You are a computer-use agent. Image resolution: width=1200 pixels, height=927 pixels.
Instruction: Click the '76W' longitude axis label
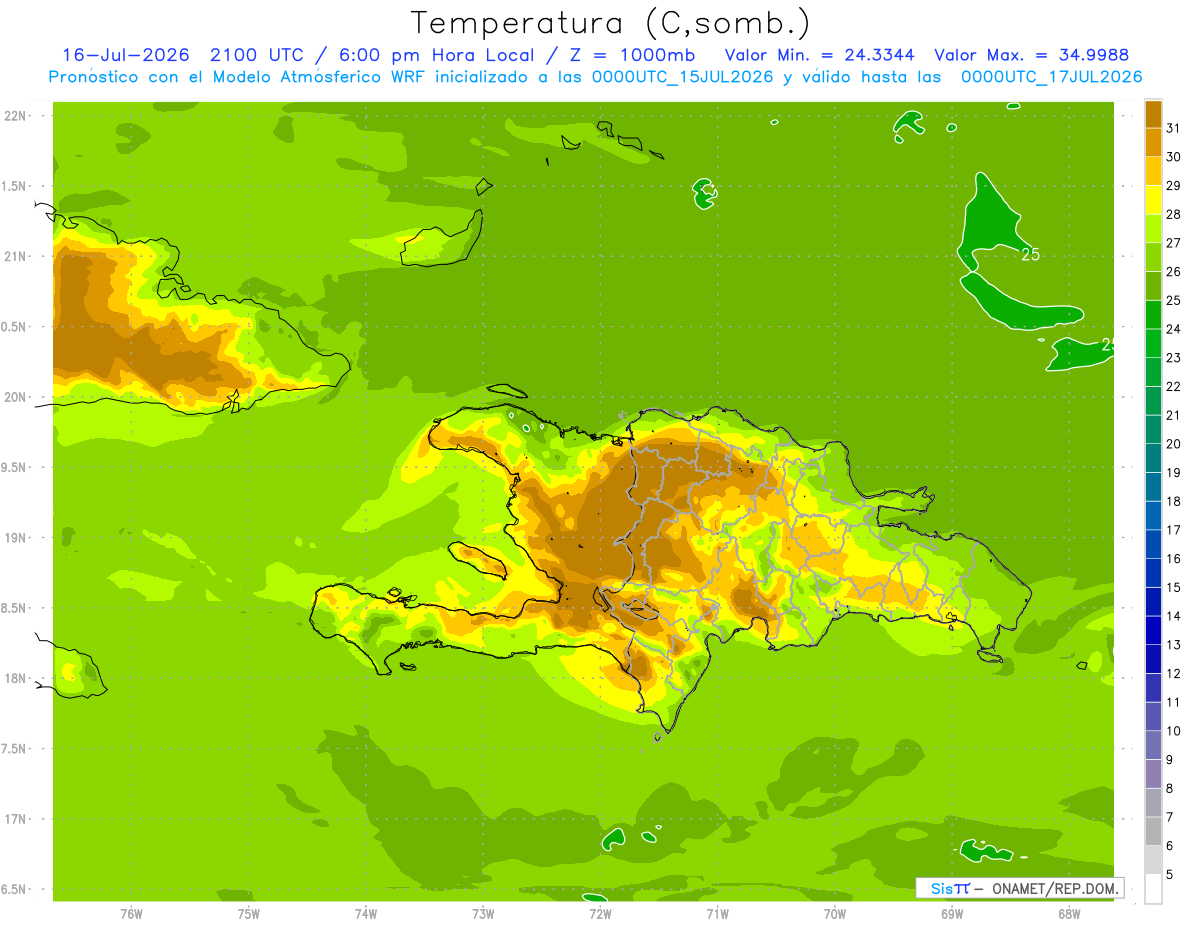click(x=131, y=913)
